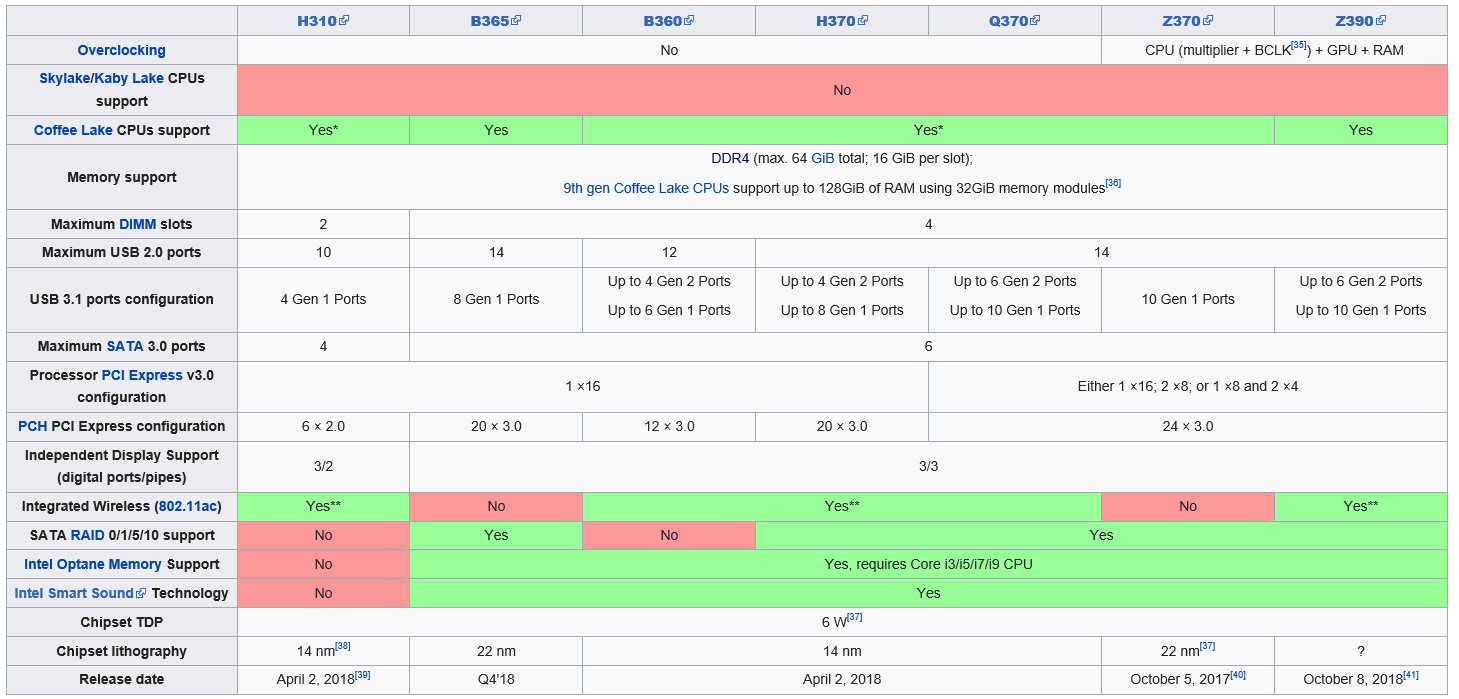Select the '24 × 3.0' cell
The width and height of the screenshot is (1459, 699).
(x=1188, y=426)
